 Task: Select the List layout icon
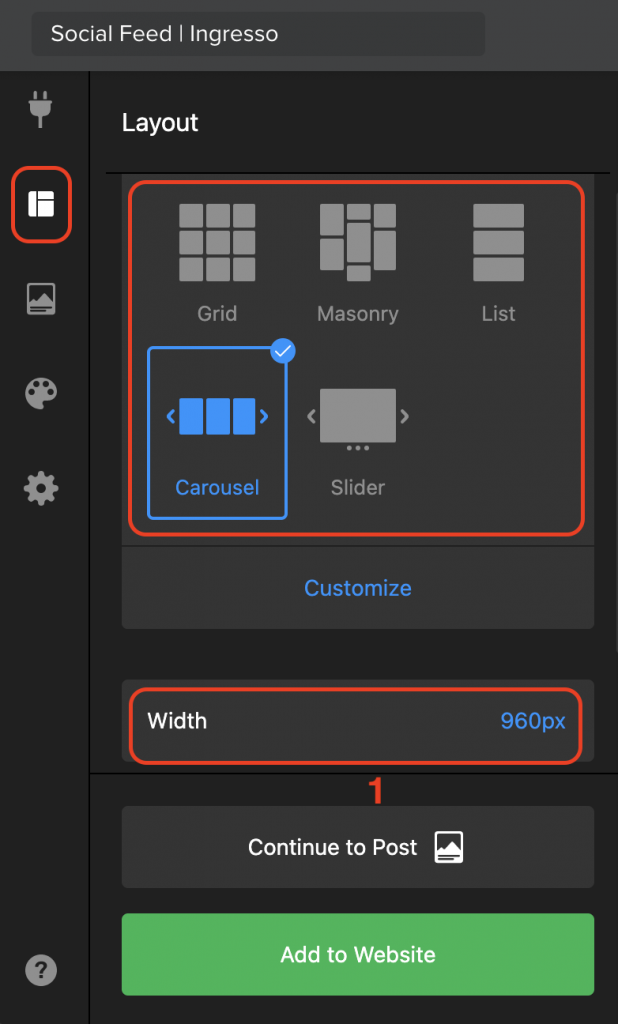[x=498, y=242]
